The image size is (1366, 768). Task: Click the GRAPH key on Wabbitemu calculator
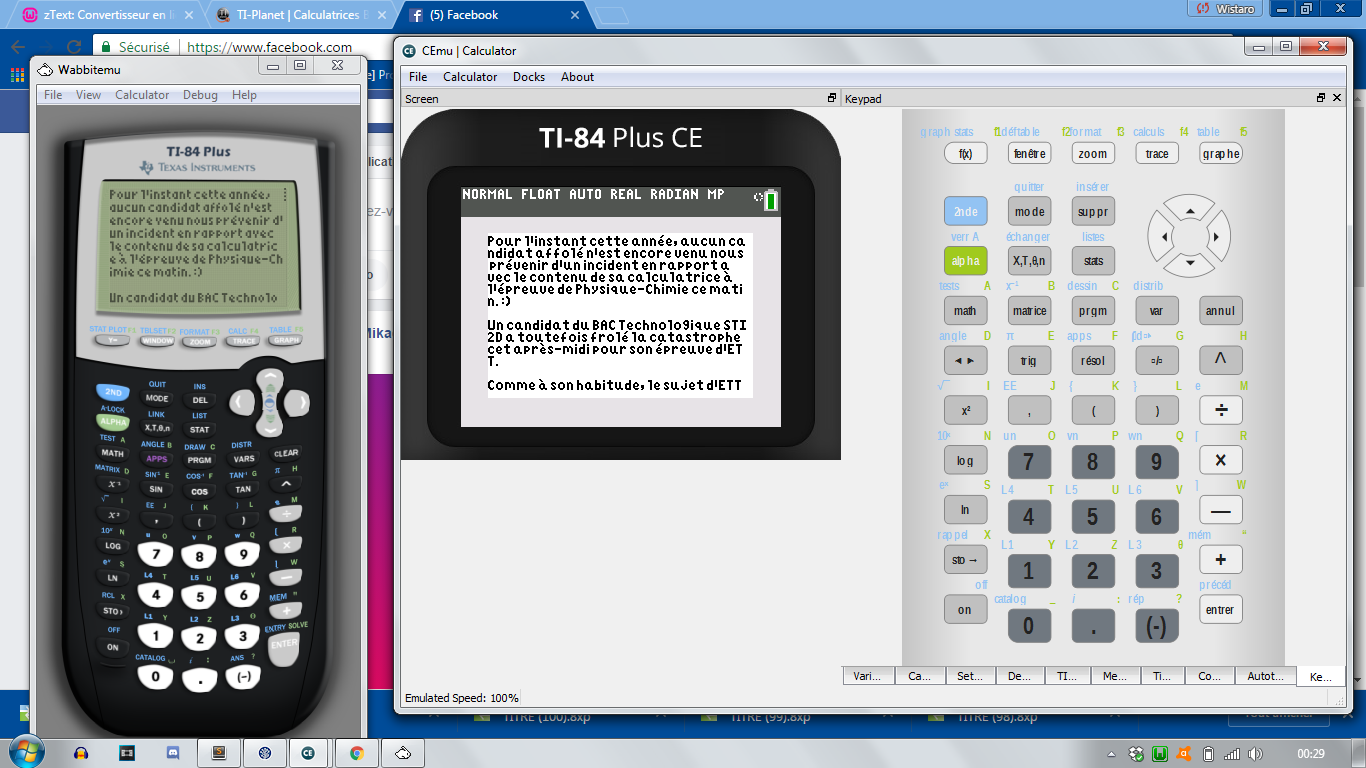click(x=285, y=340)
